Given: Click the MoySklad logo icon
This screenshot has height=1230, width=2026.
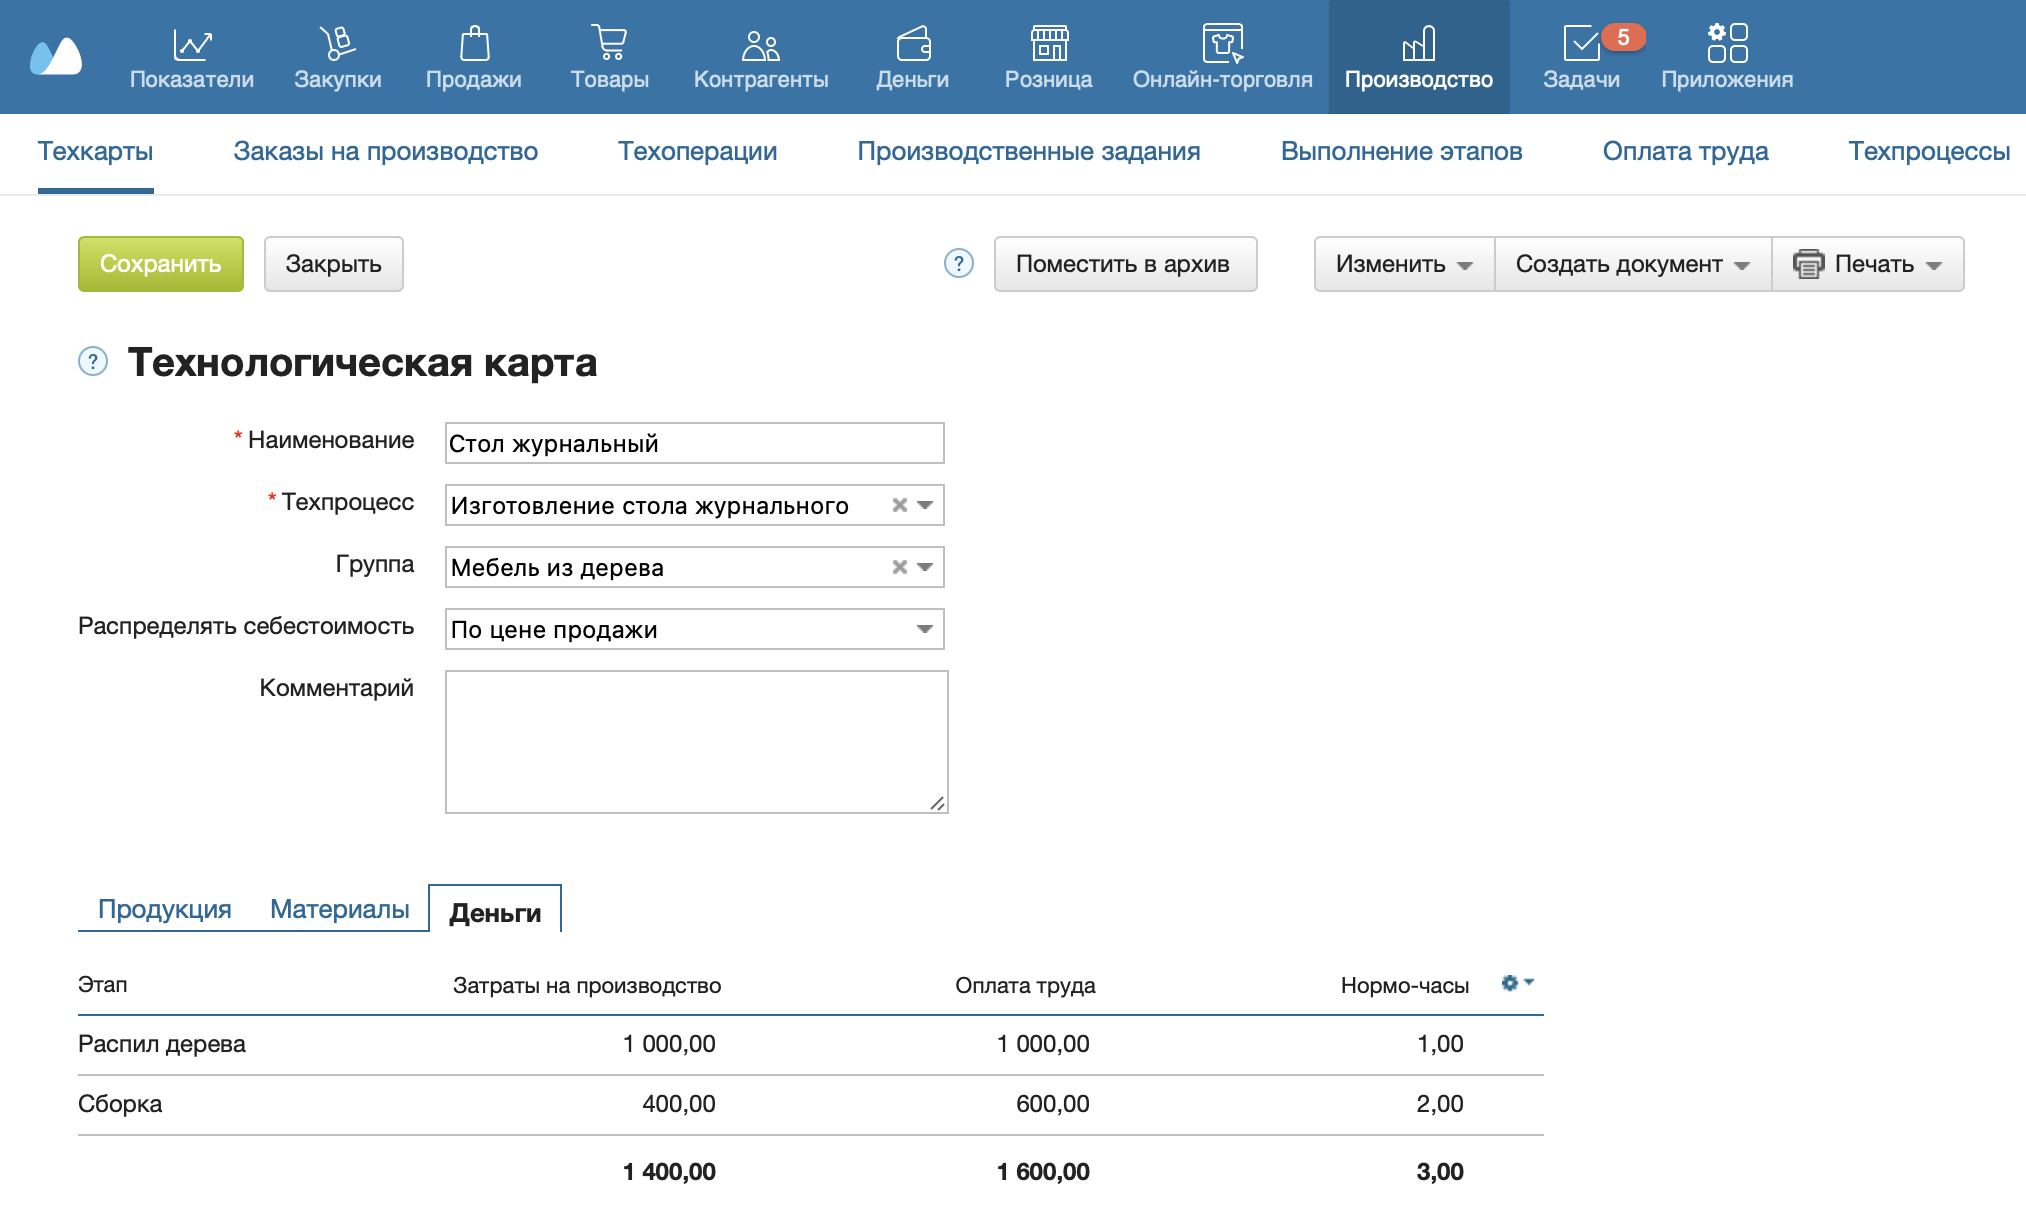Looking at the screenshot, I should [x=56, y=57].
